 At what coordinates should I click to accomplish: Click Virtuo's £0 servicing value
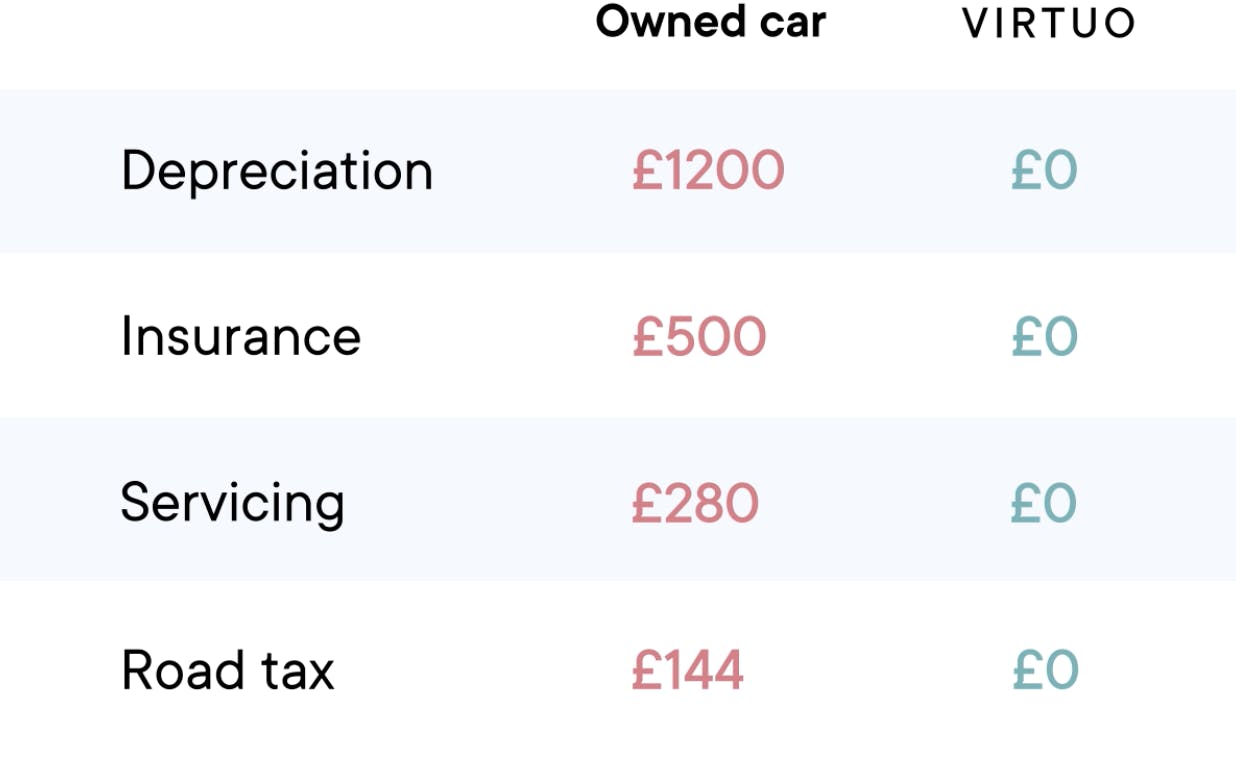[x=1044, y=503]
